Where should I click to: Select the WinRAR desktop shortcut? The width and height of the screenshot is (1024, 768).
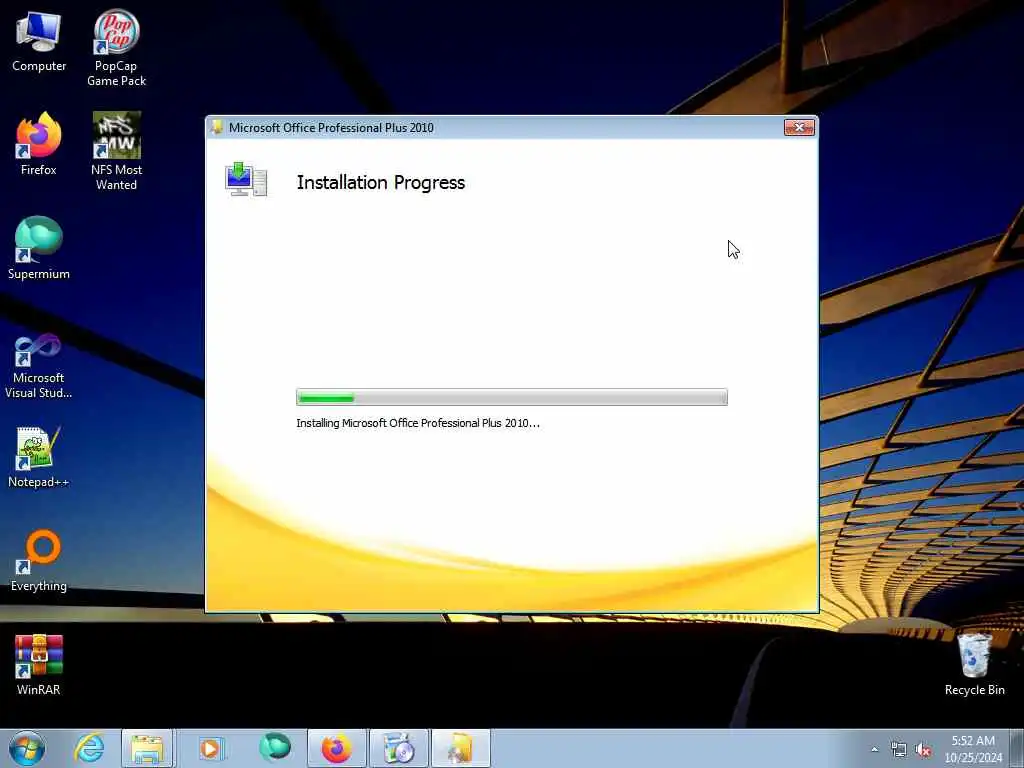(39, 665)
